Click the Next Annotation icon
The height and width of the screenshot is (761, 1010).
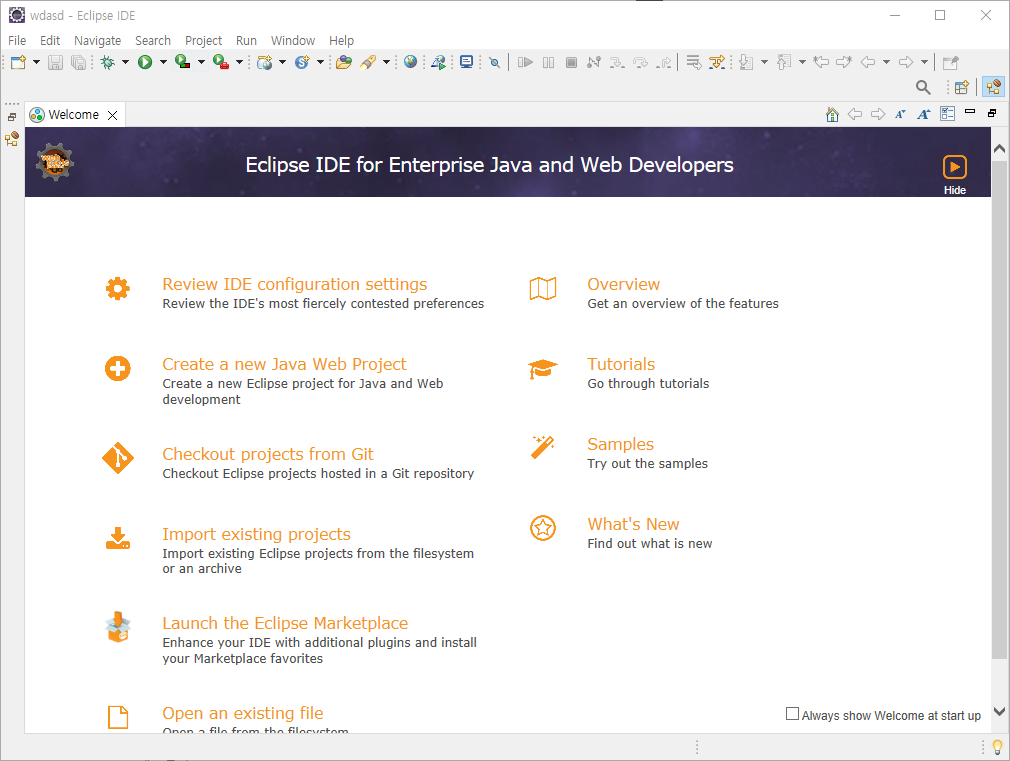pos(746,62)
